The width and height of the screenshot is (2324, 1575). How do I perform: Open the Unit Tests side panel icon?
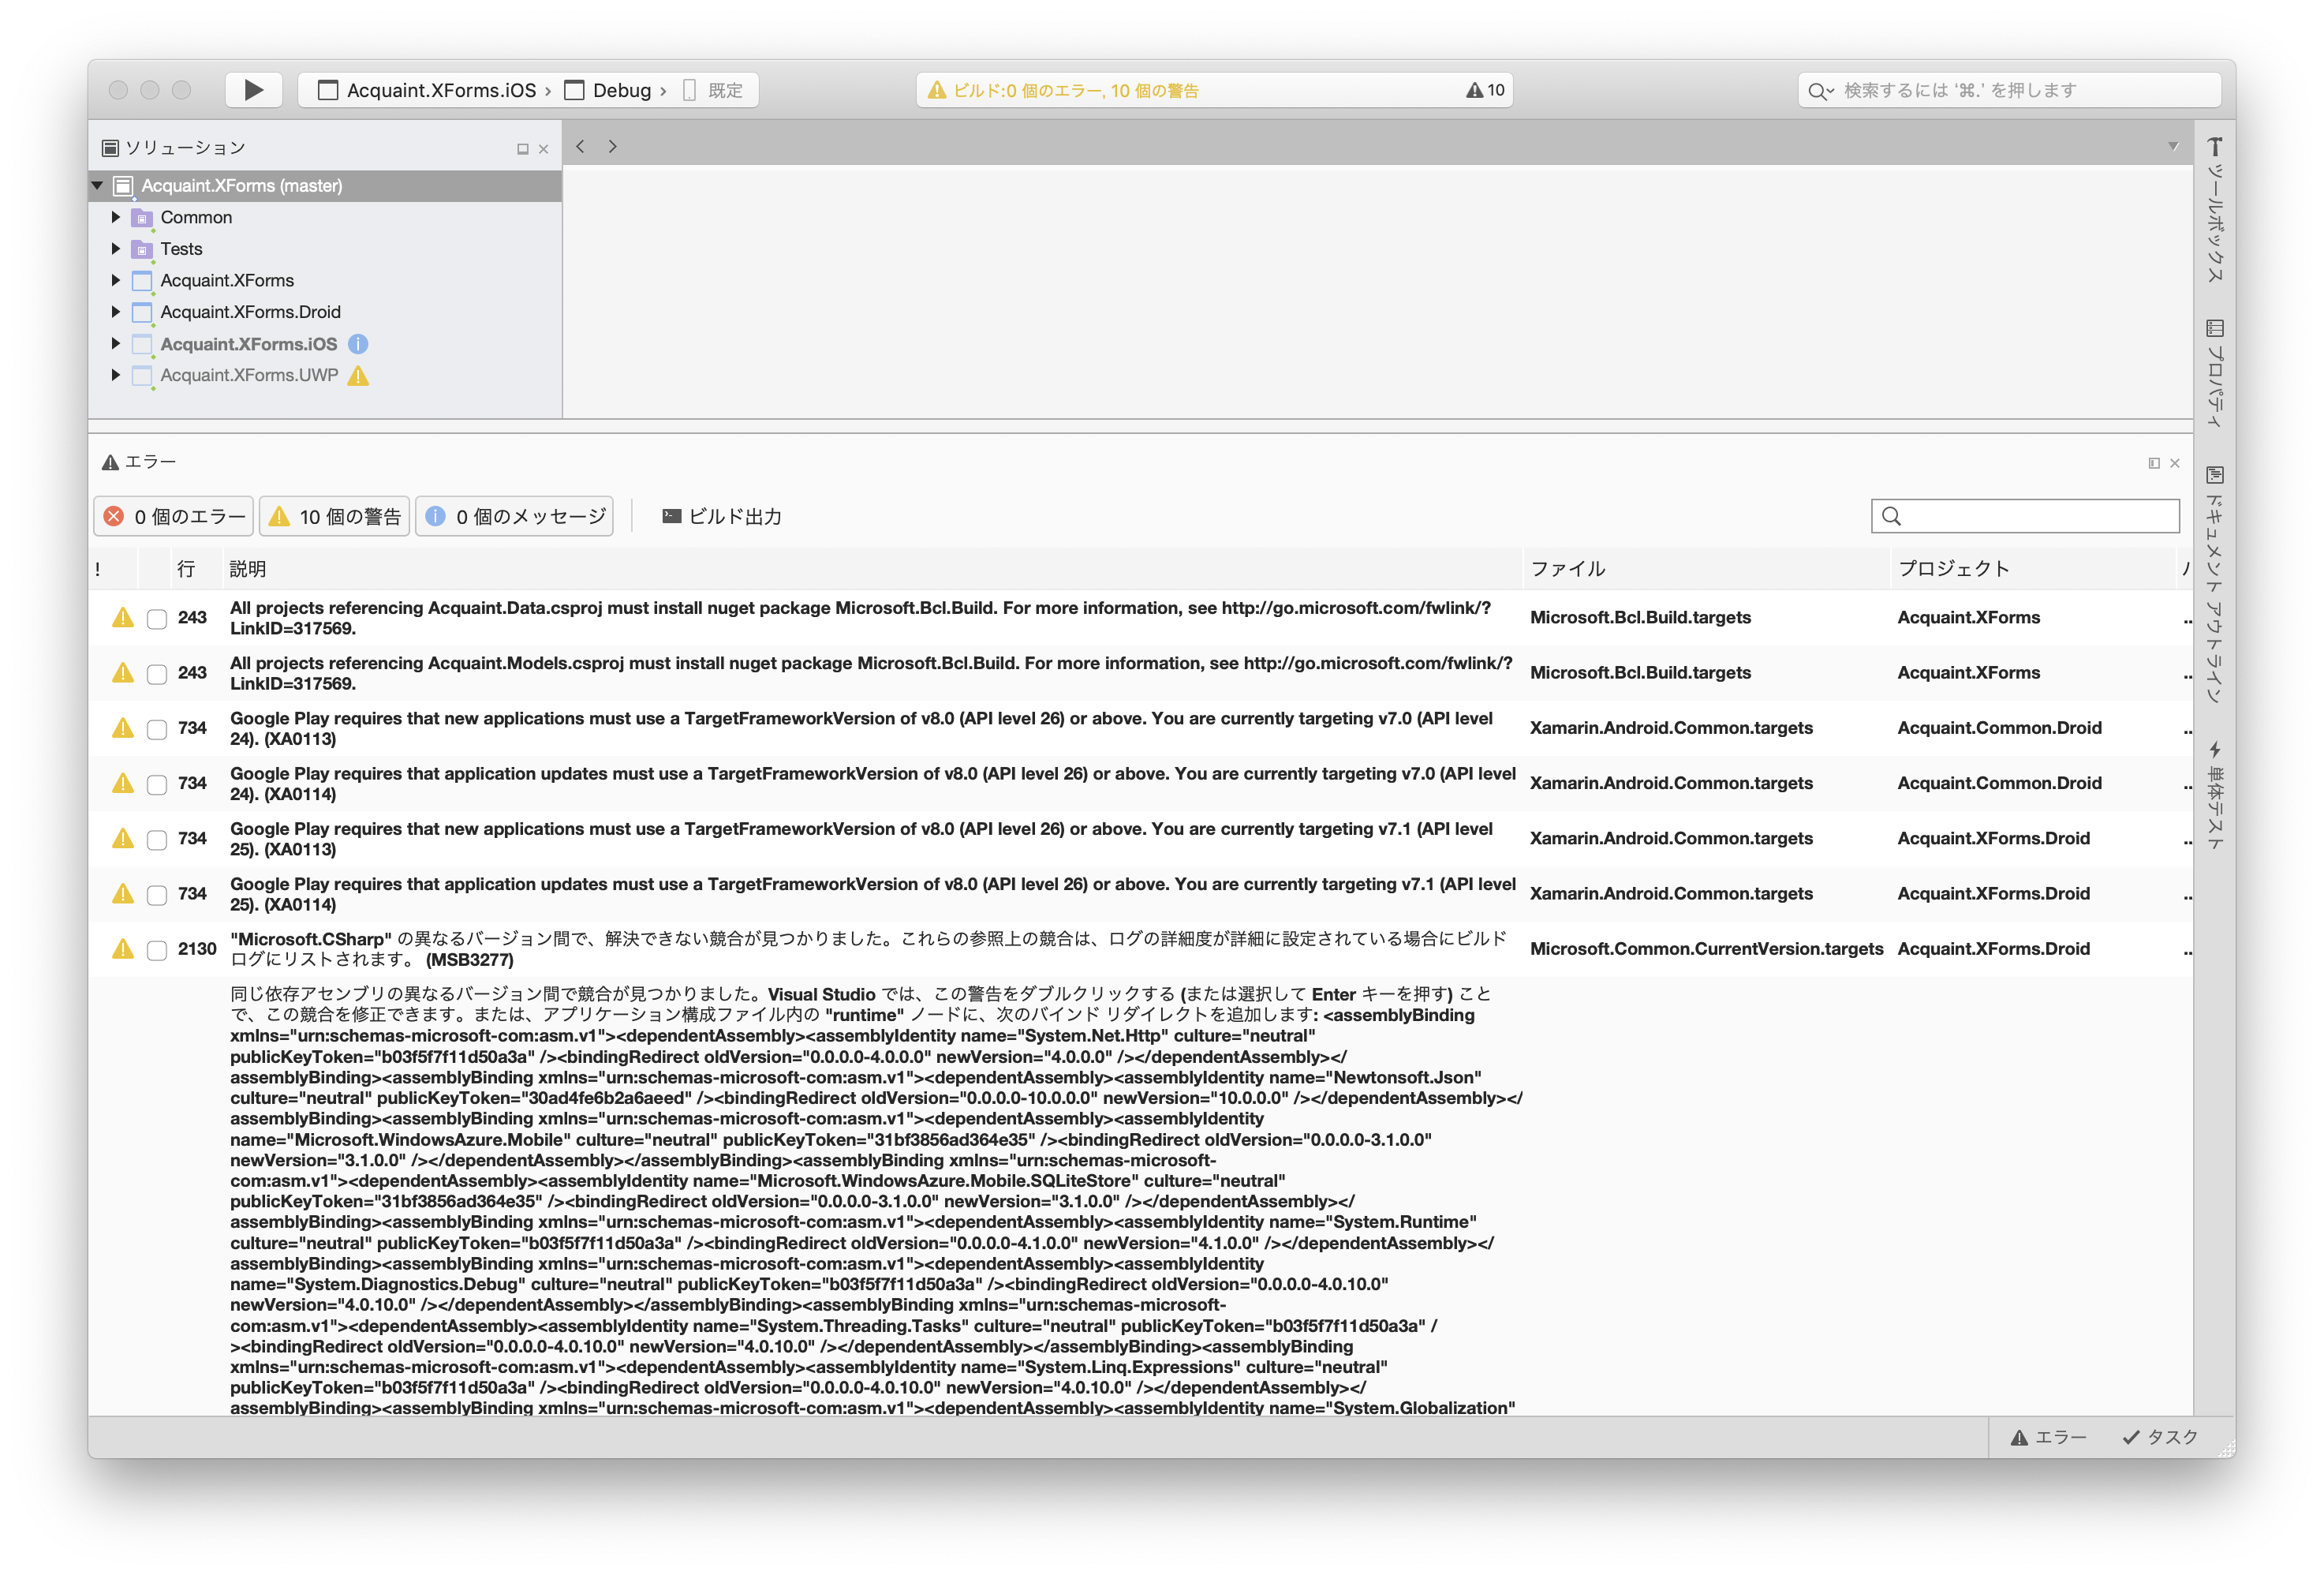click(2214, 750)
